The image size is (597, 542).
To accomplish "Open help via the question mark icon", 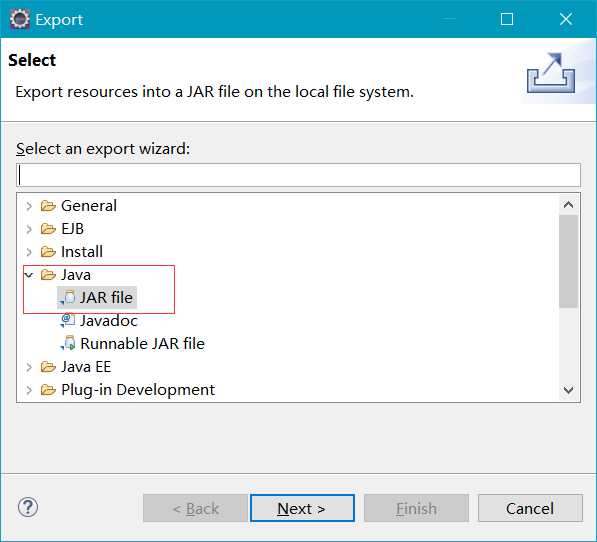I will (x=28, y=507).
